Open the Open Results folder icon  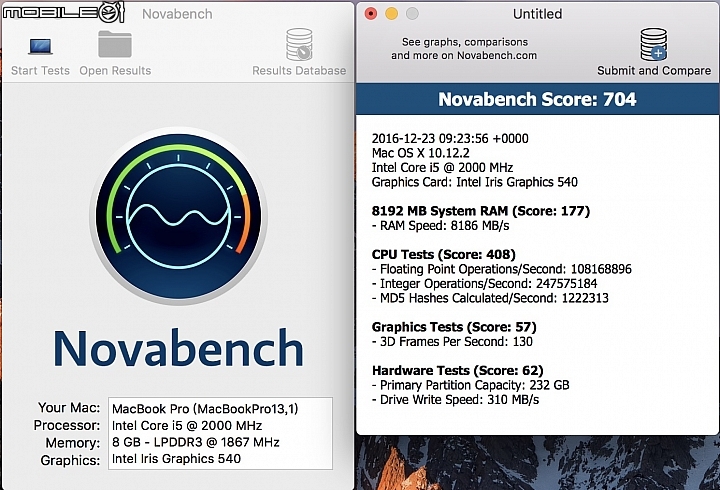pos(115,45)
